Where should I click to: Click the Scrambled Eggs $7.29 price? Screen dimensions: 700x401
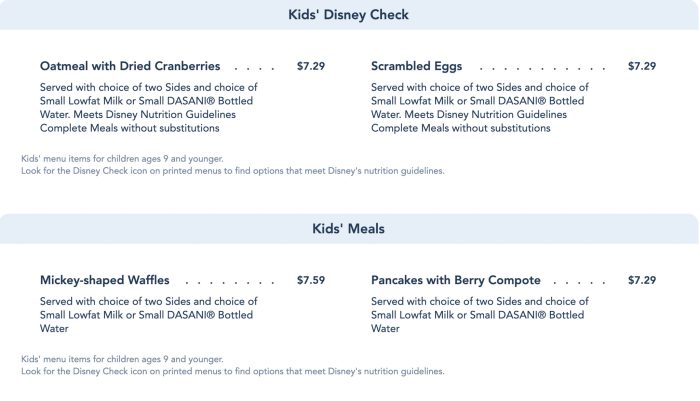[x=642, y=66]
